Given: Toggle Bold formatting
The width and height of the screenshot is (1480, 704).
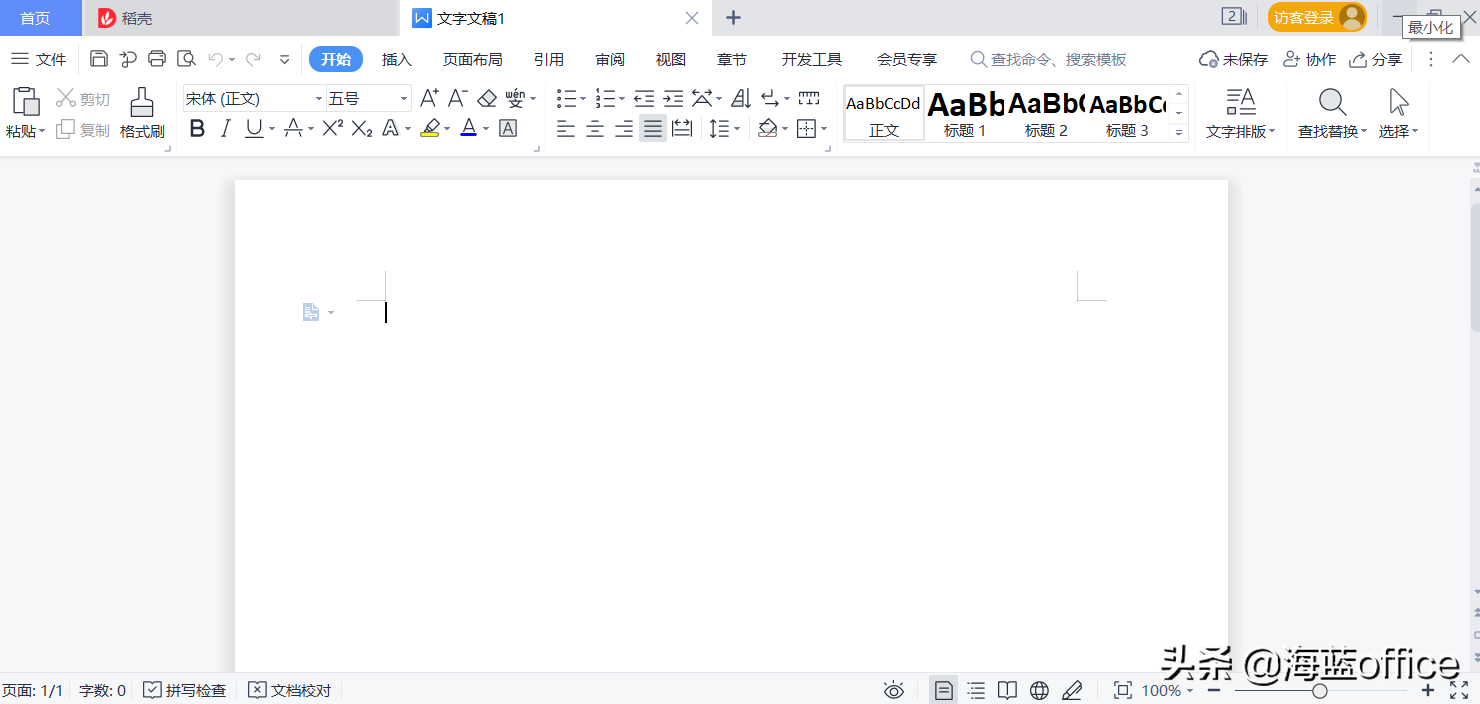Looking at the screenshot, I should (x=197, y=128).
